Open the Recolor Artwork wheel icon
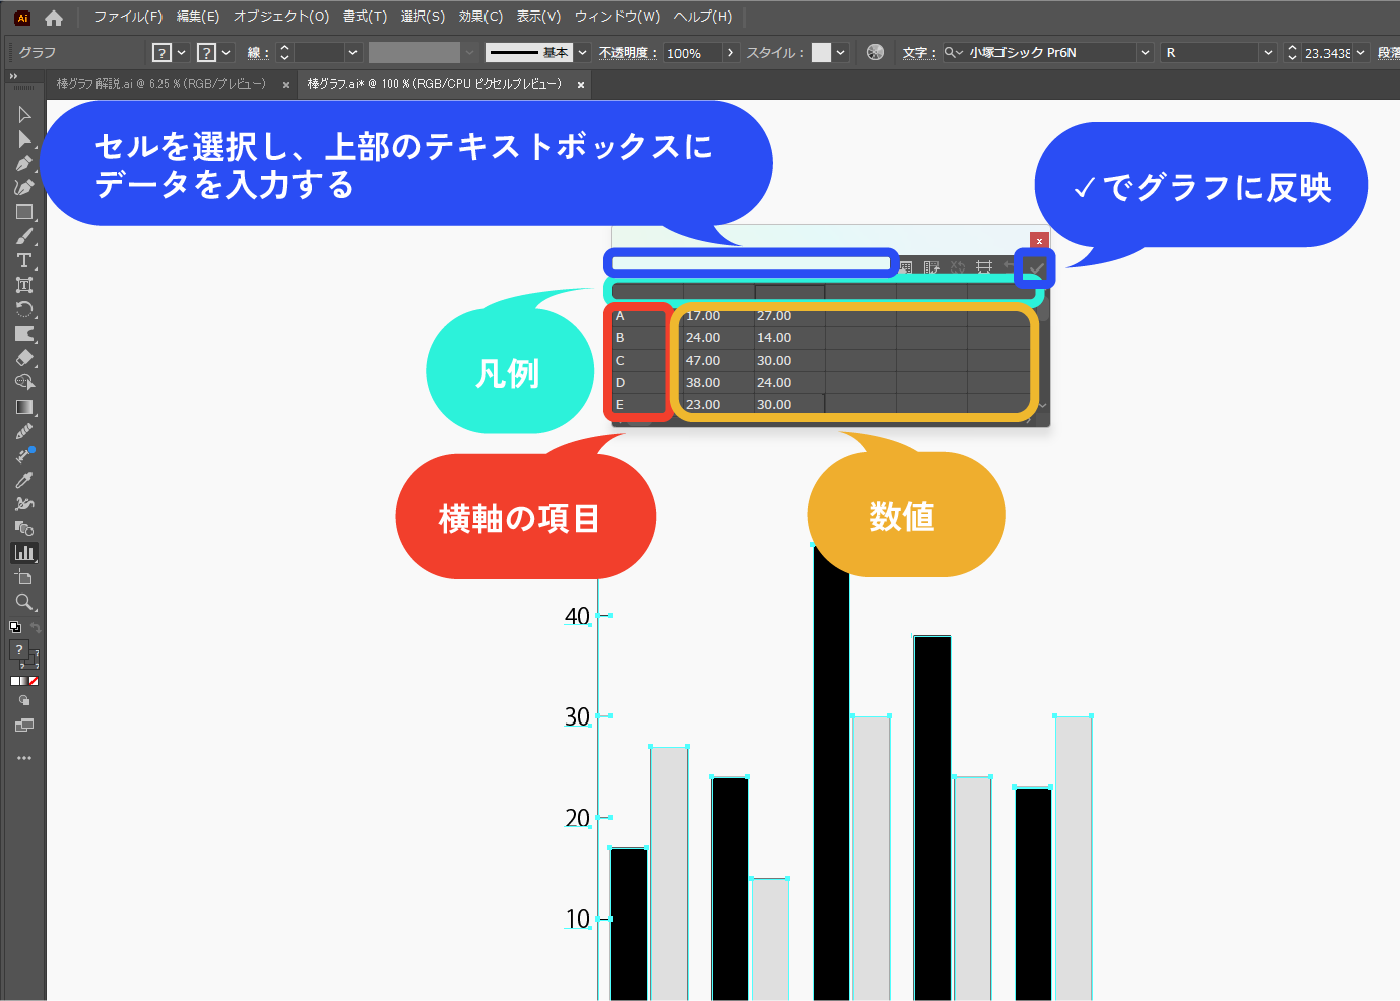 click(x=875, y=52)
